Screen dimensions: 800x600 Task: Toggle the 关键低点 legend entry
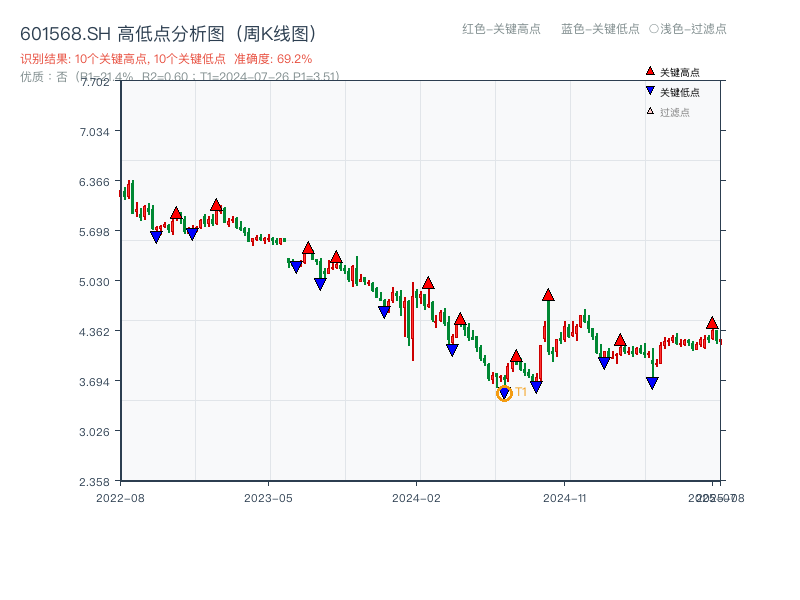pos(679,92)
